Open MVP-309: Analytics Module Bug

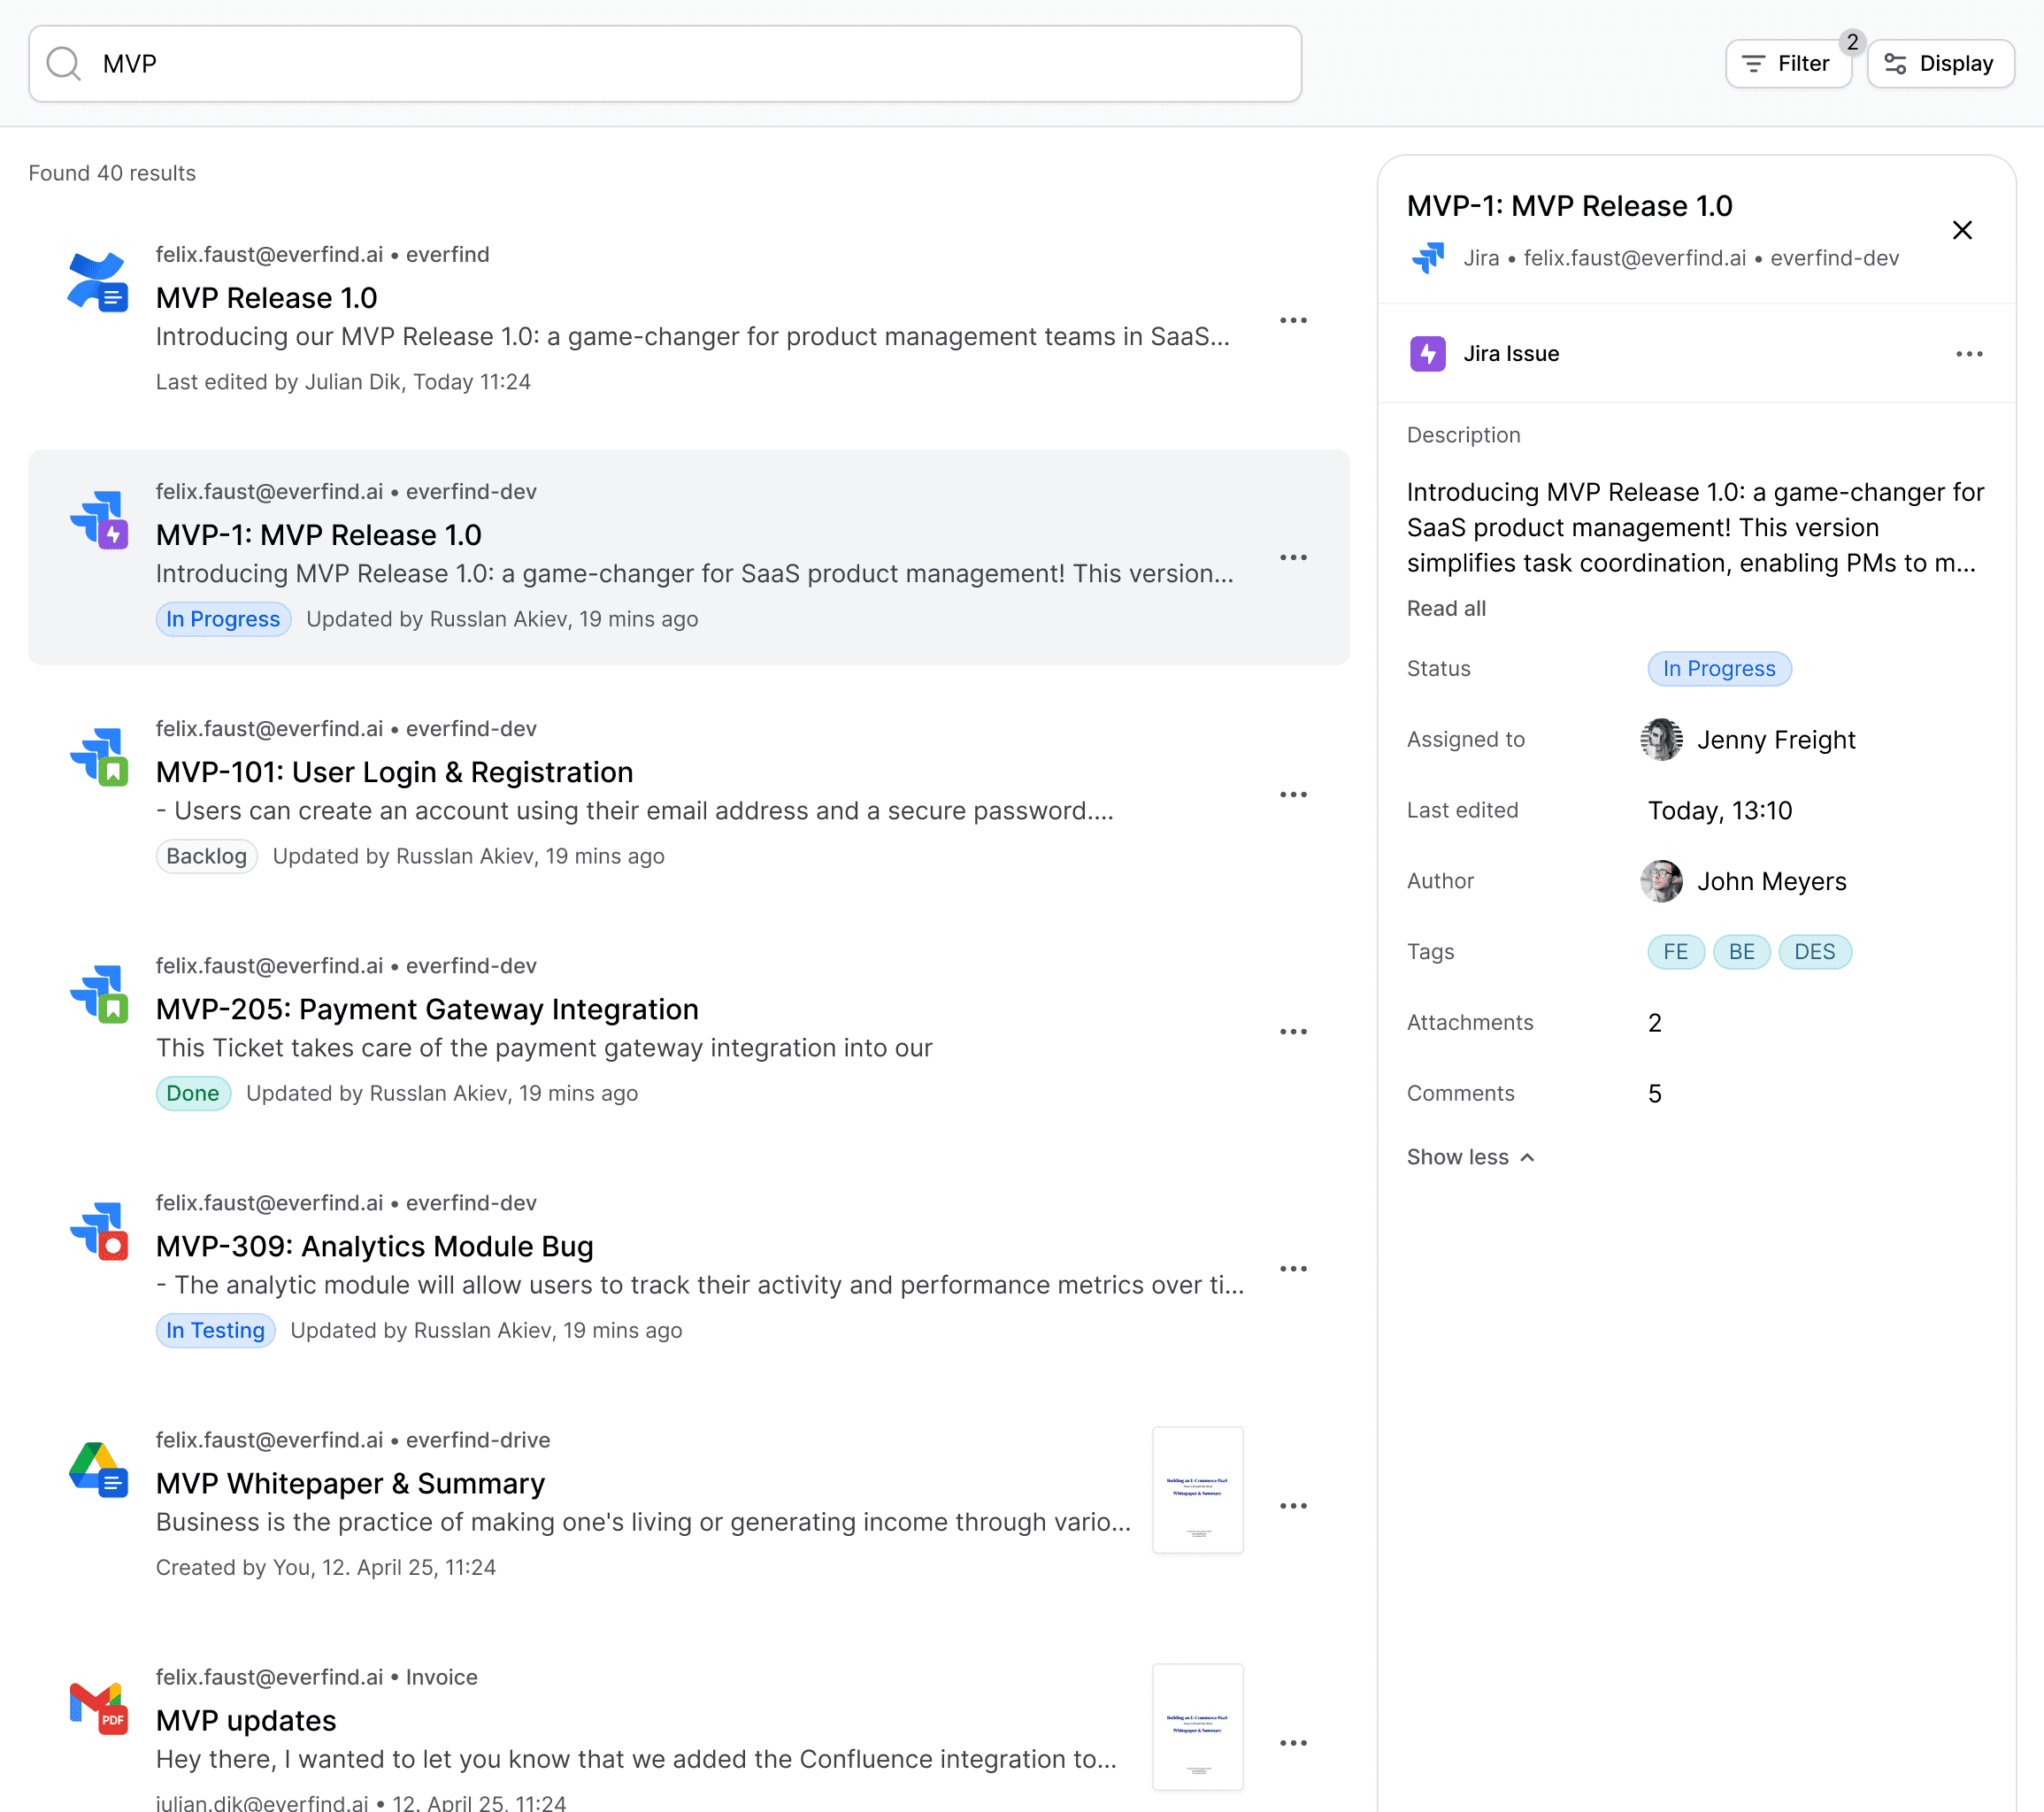pyautogui.click(x=374, y=1246)
